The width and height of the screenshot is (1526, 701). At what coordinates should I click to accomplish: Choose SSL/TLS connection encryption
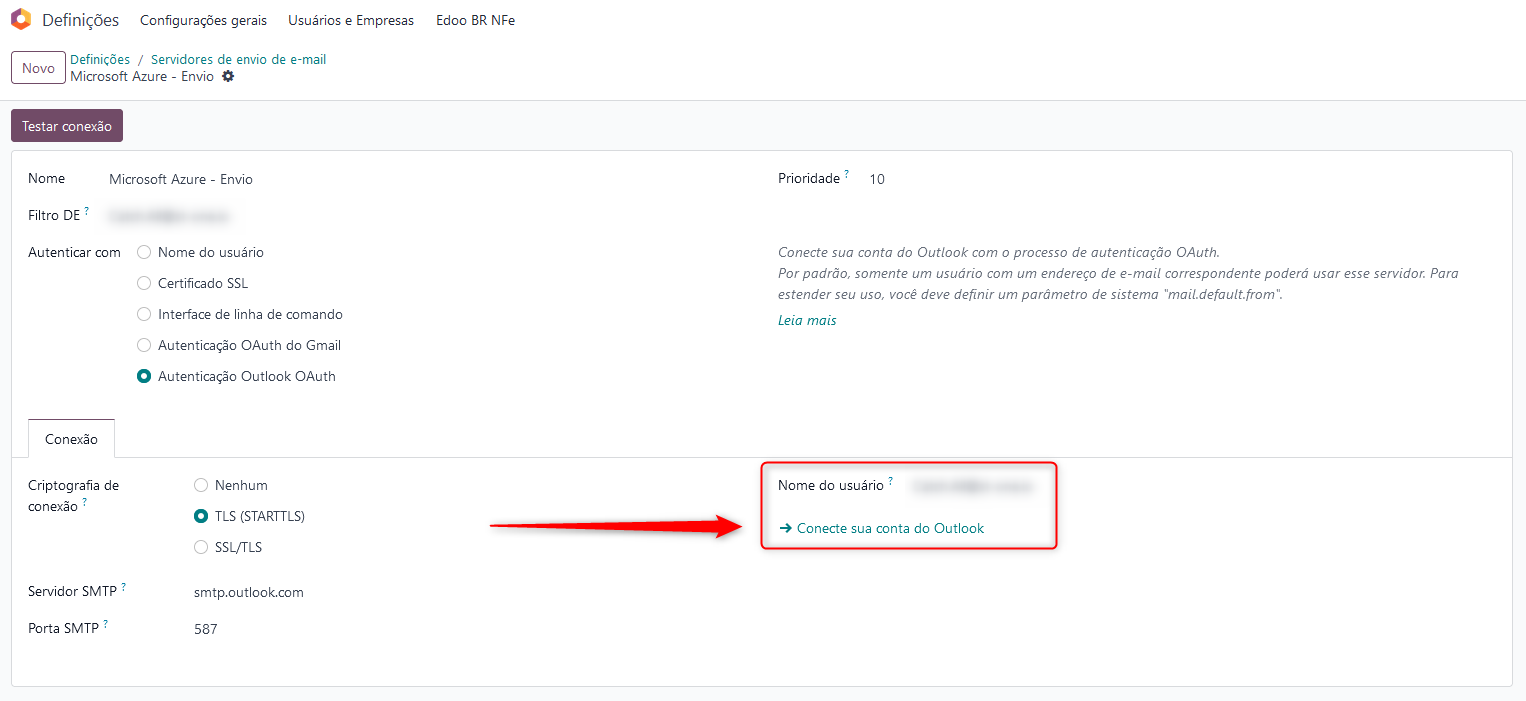(x=201, y=547)
